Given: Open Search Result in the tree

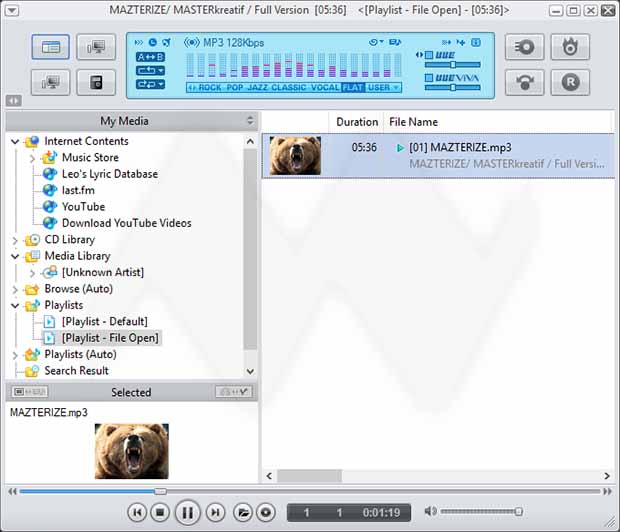Looking at the screenshot, I should tap(76, 371).
